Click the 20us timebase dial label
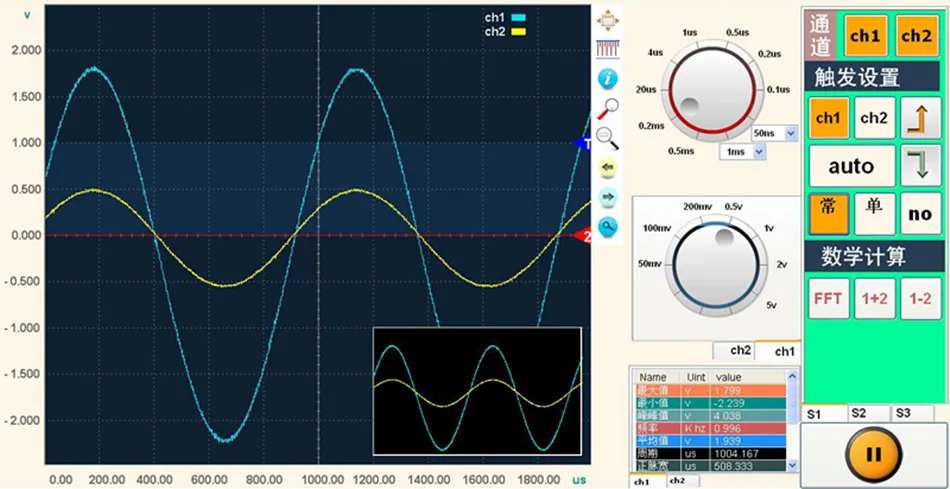Viewport: 950px width, 489px height. 646,90
